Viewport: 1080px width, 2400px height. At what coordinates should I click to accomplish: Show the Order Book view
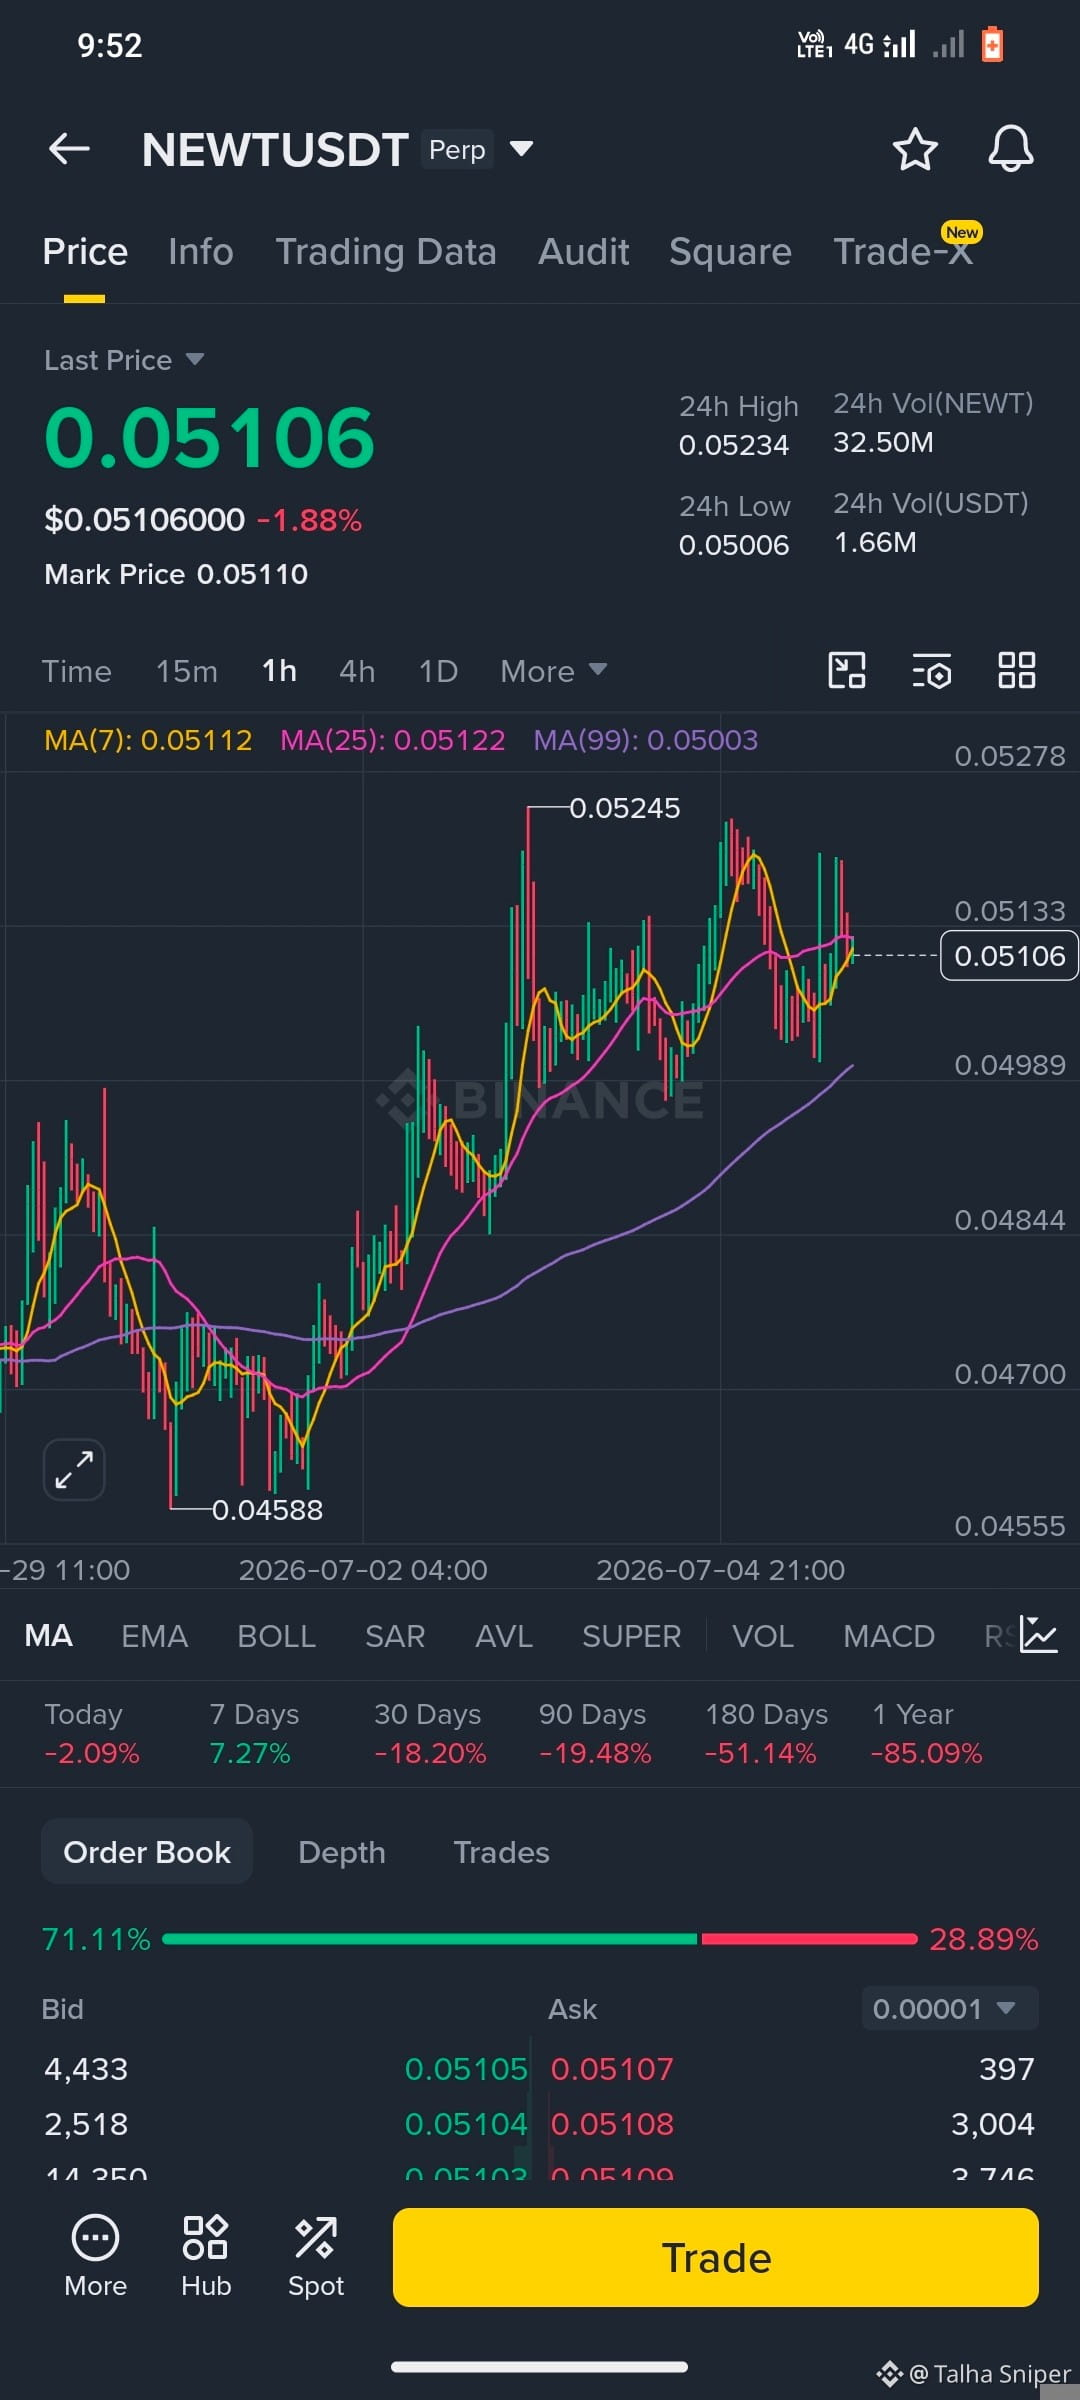pyautogui.click(x=147, y=1852)
